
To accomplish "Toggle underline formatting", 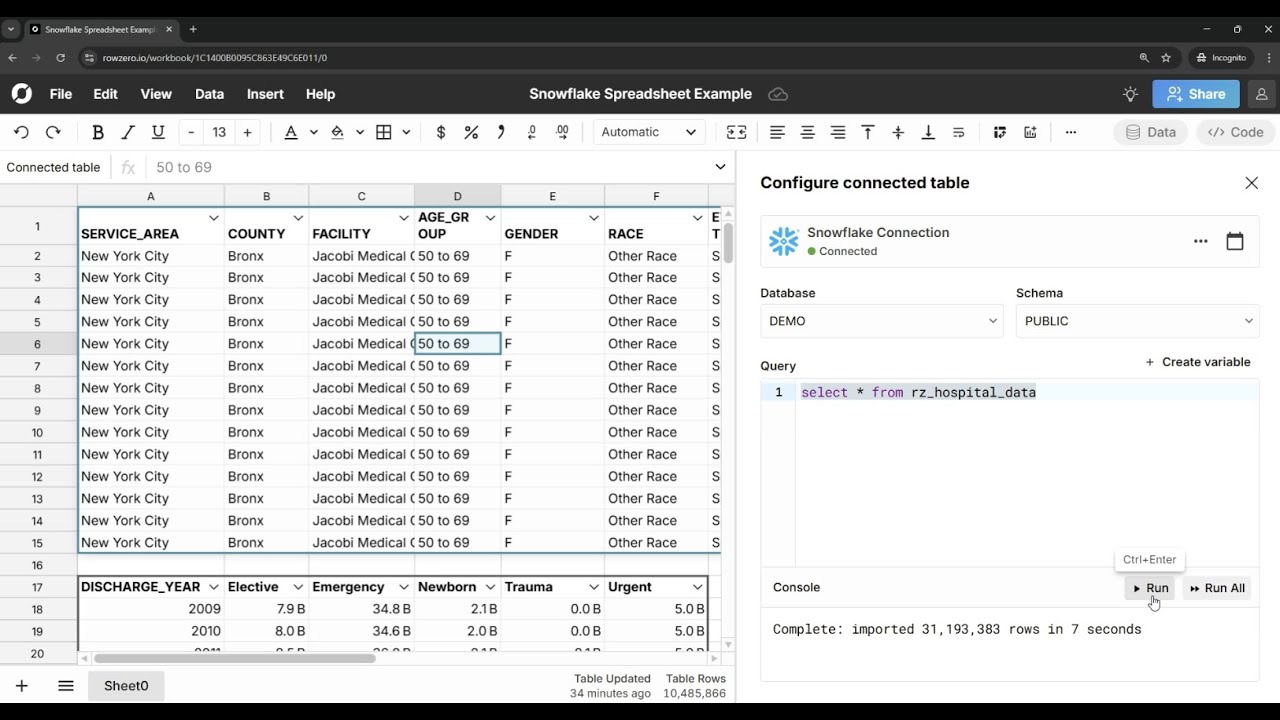I will tap(158, 132).
